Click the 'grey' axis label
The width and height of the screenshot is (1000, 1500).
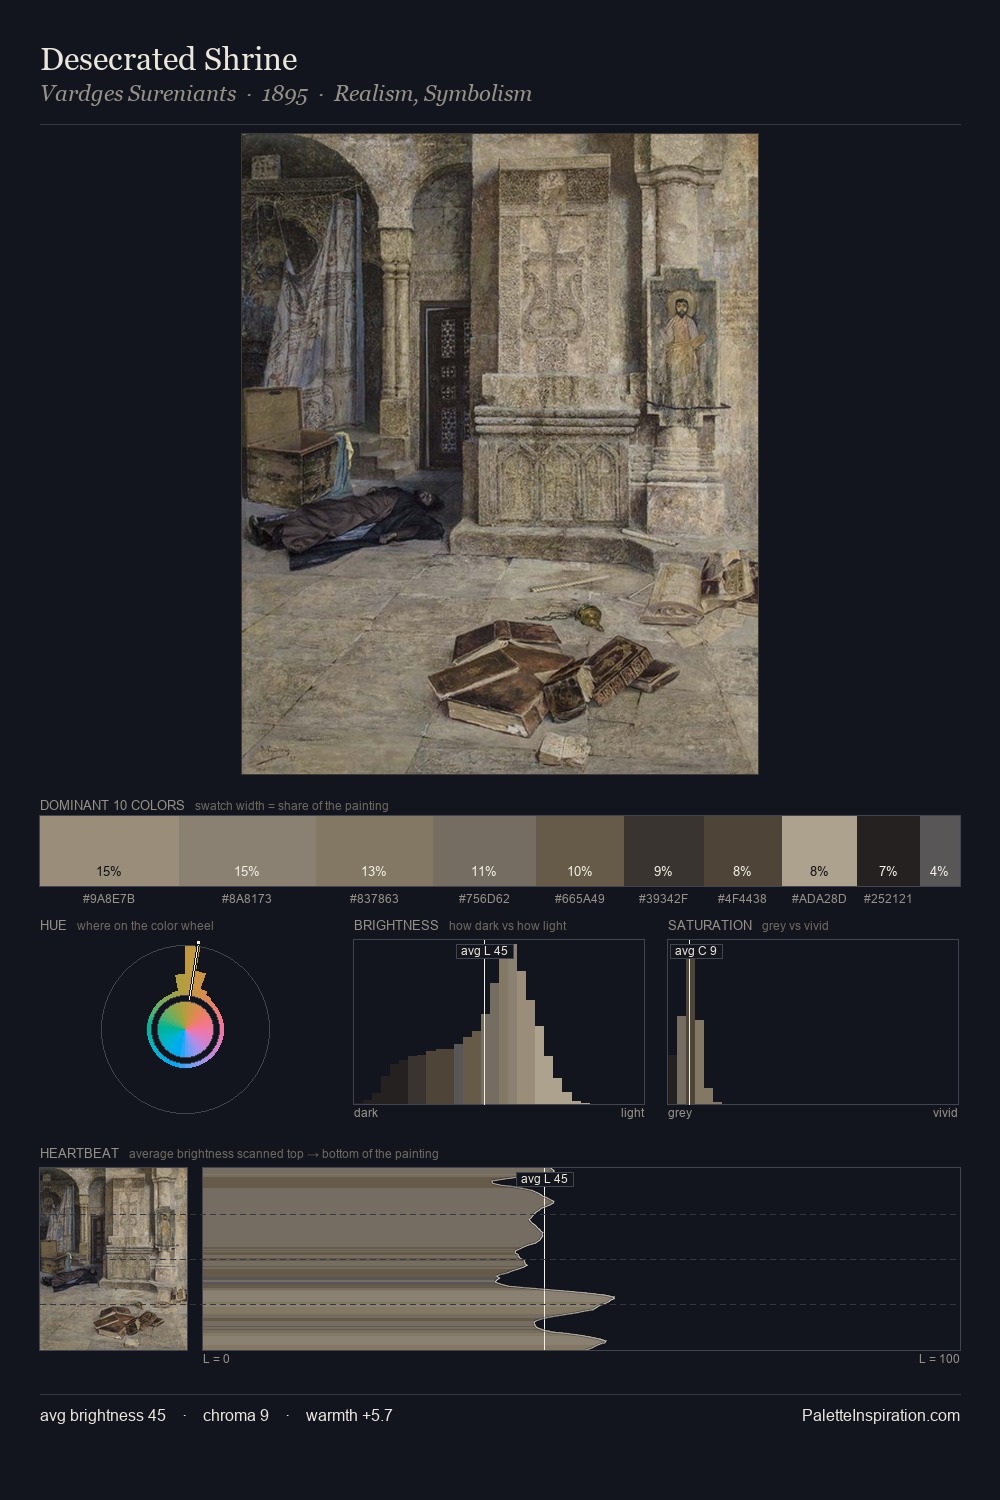pyautogui.click(x=680, y=1113)
